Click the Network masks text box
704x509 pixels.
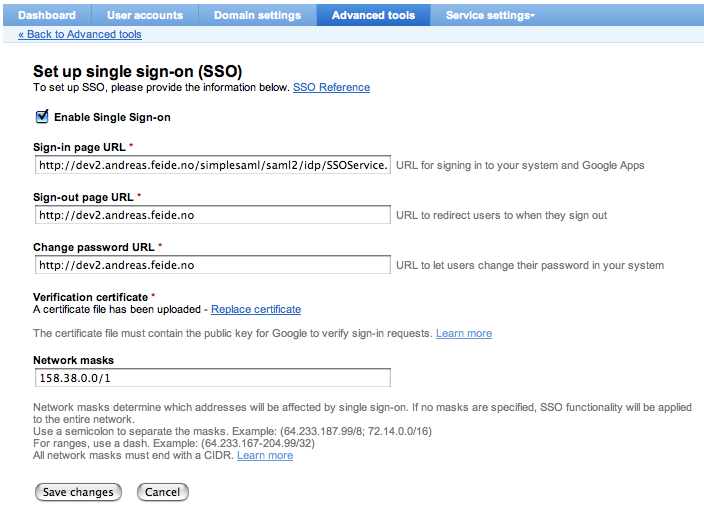pyautogui.click(x=211, y=378)
